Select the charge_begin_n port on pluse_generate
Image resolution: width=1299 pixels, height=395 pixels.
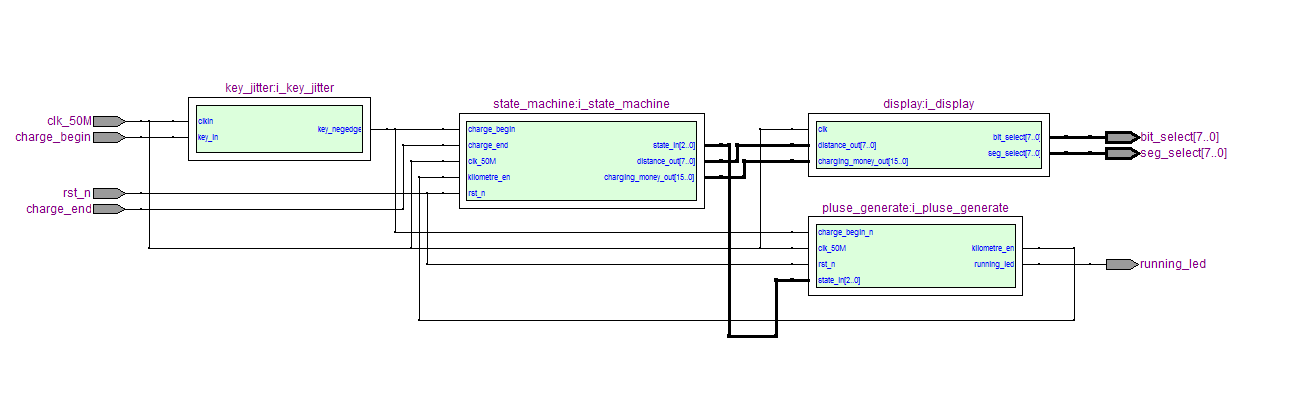click(845, 232)
